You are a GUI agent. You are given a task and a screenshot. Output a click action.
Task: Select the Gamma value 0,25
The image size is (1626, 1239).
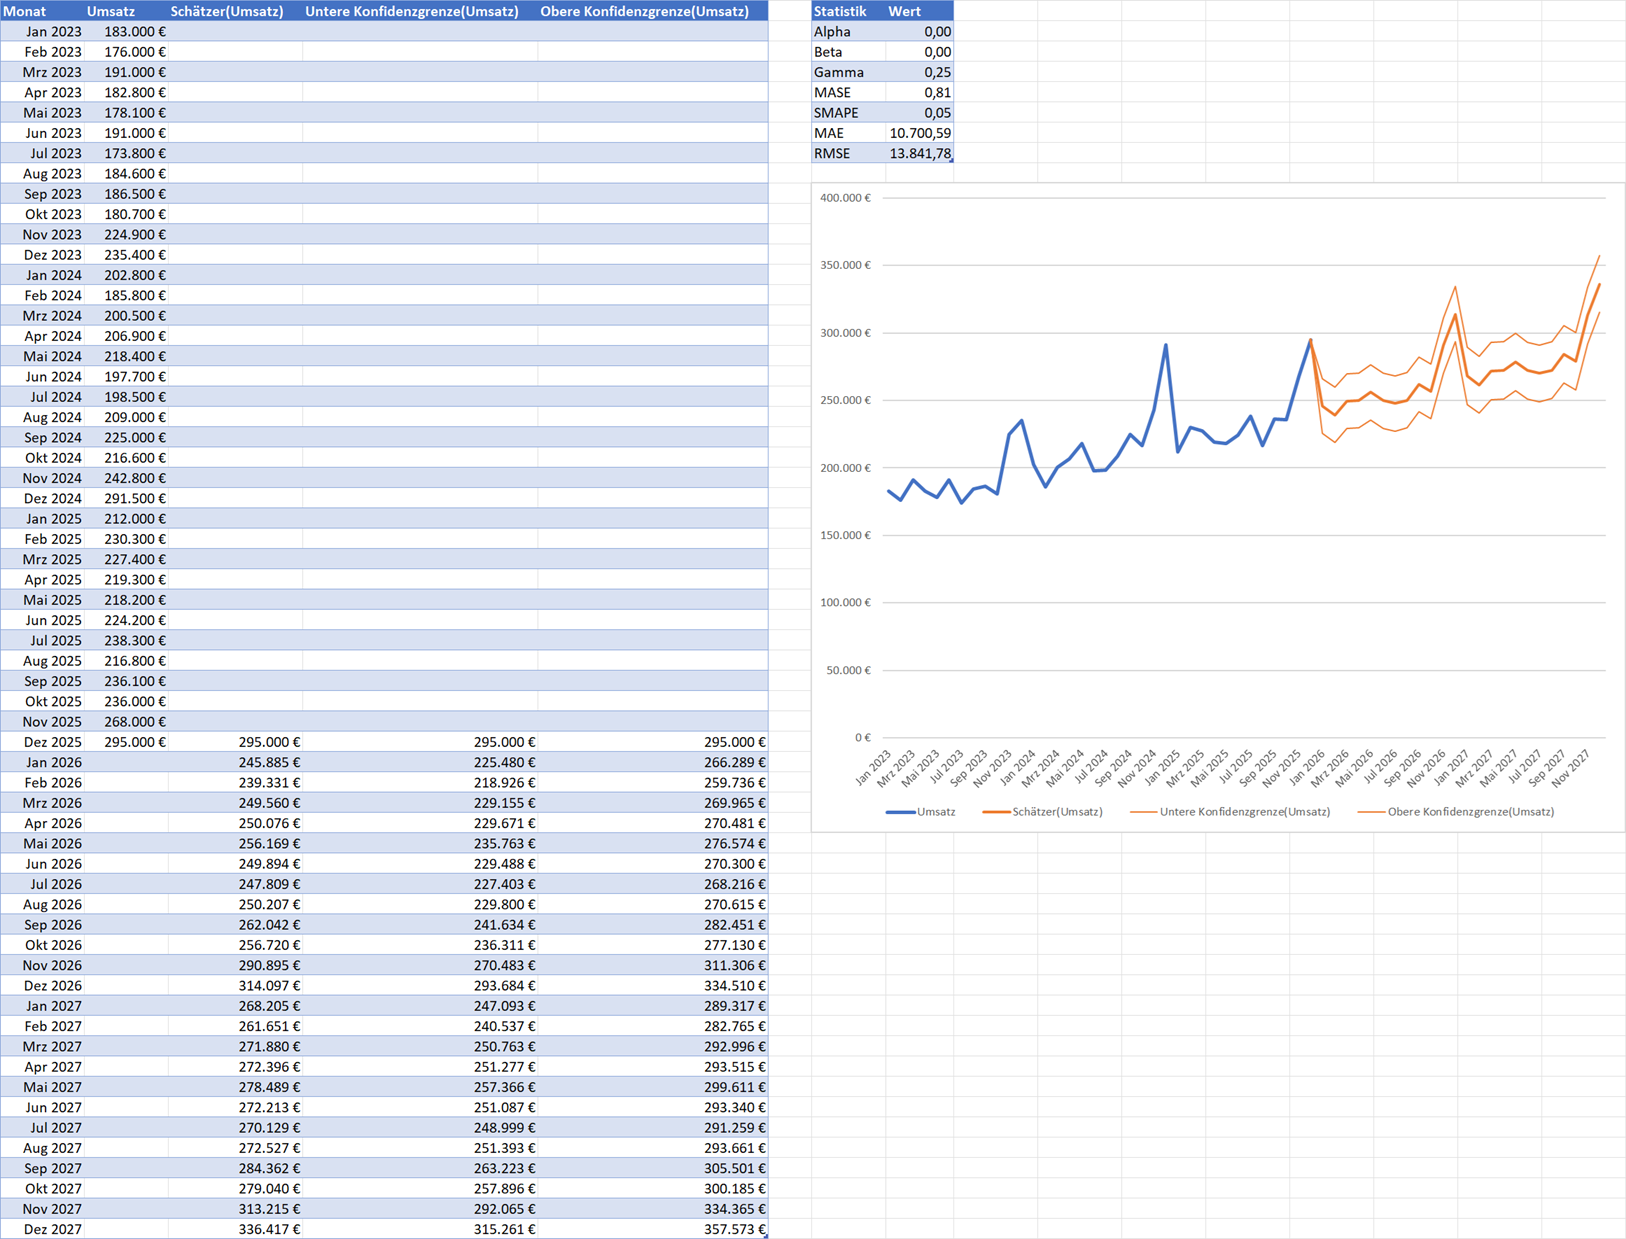[919, 72]
